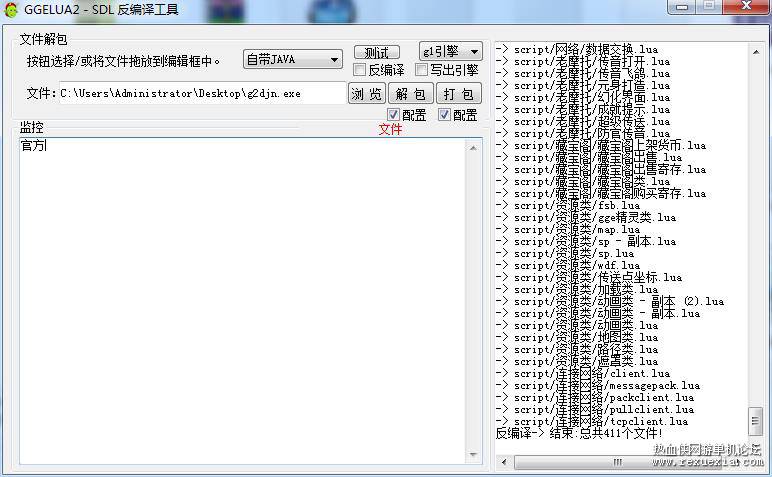Screen dimensions: 772x477
Task: Enable the 反编译 checkbox
Action: [360, 70]
